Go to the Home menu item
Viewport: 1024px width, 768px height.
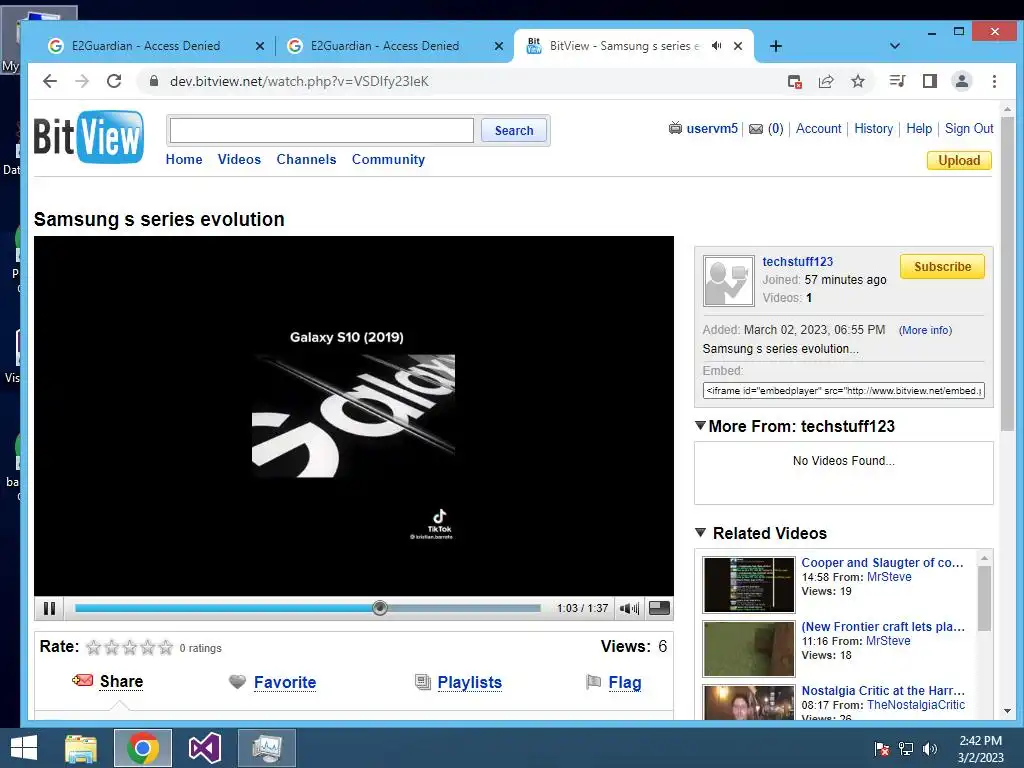[x=184, y=159]
